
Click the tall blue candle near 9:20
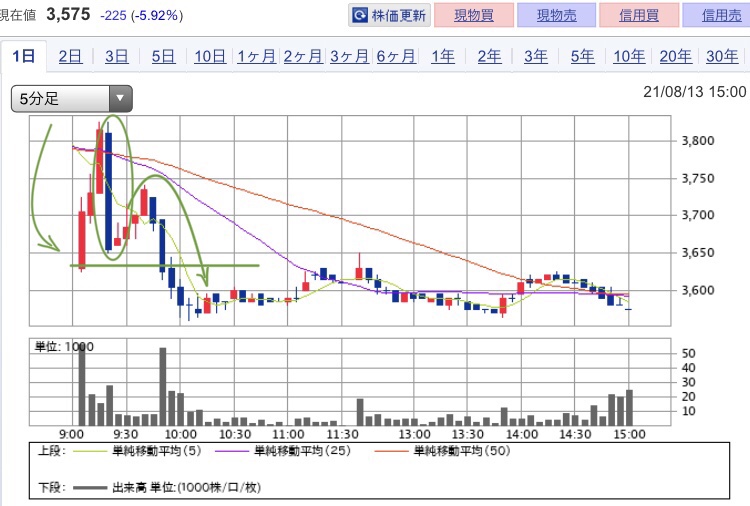[x=109, y=191]
